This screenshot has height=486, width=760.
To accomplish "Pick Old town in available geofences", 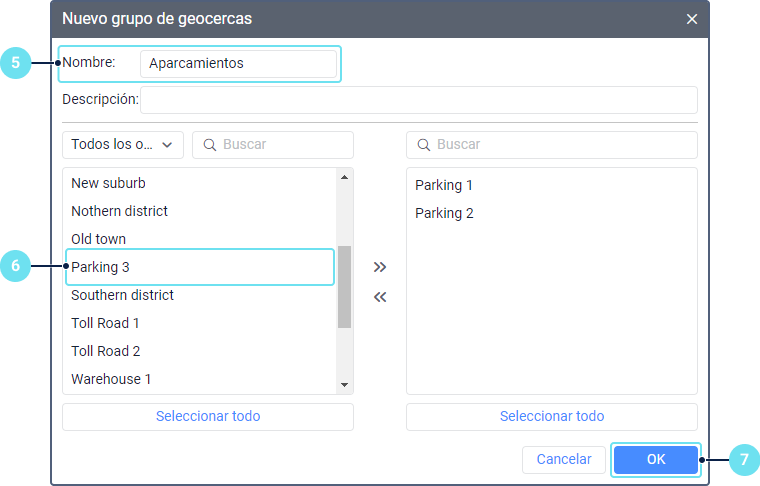I will point(98,239).
